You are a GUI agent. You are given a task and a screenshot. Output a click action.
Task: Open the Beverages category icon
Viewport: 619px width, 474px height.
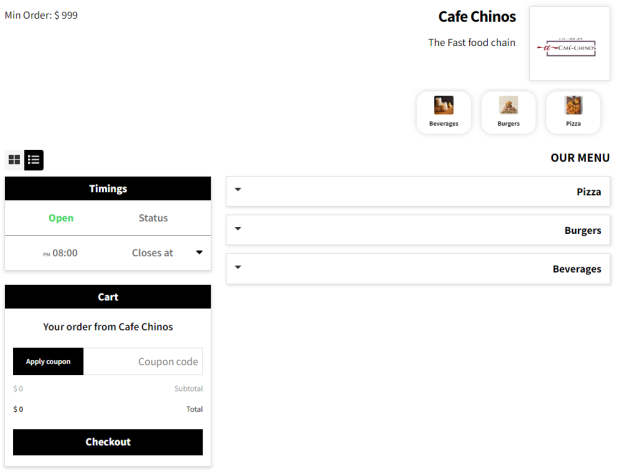coord(443,111)
